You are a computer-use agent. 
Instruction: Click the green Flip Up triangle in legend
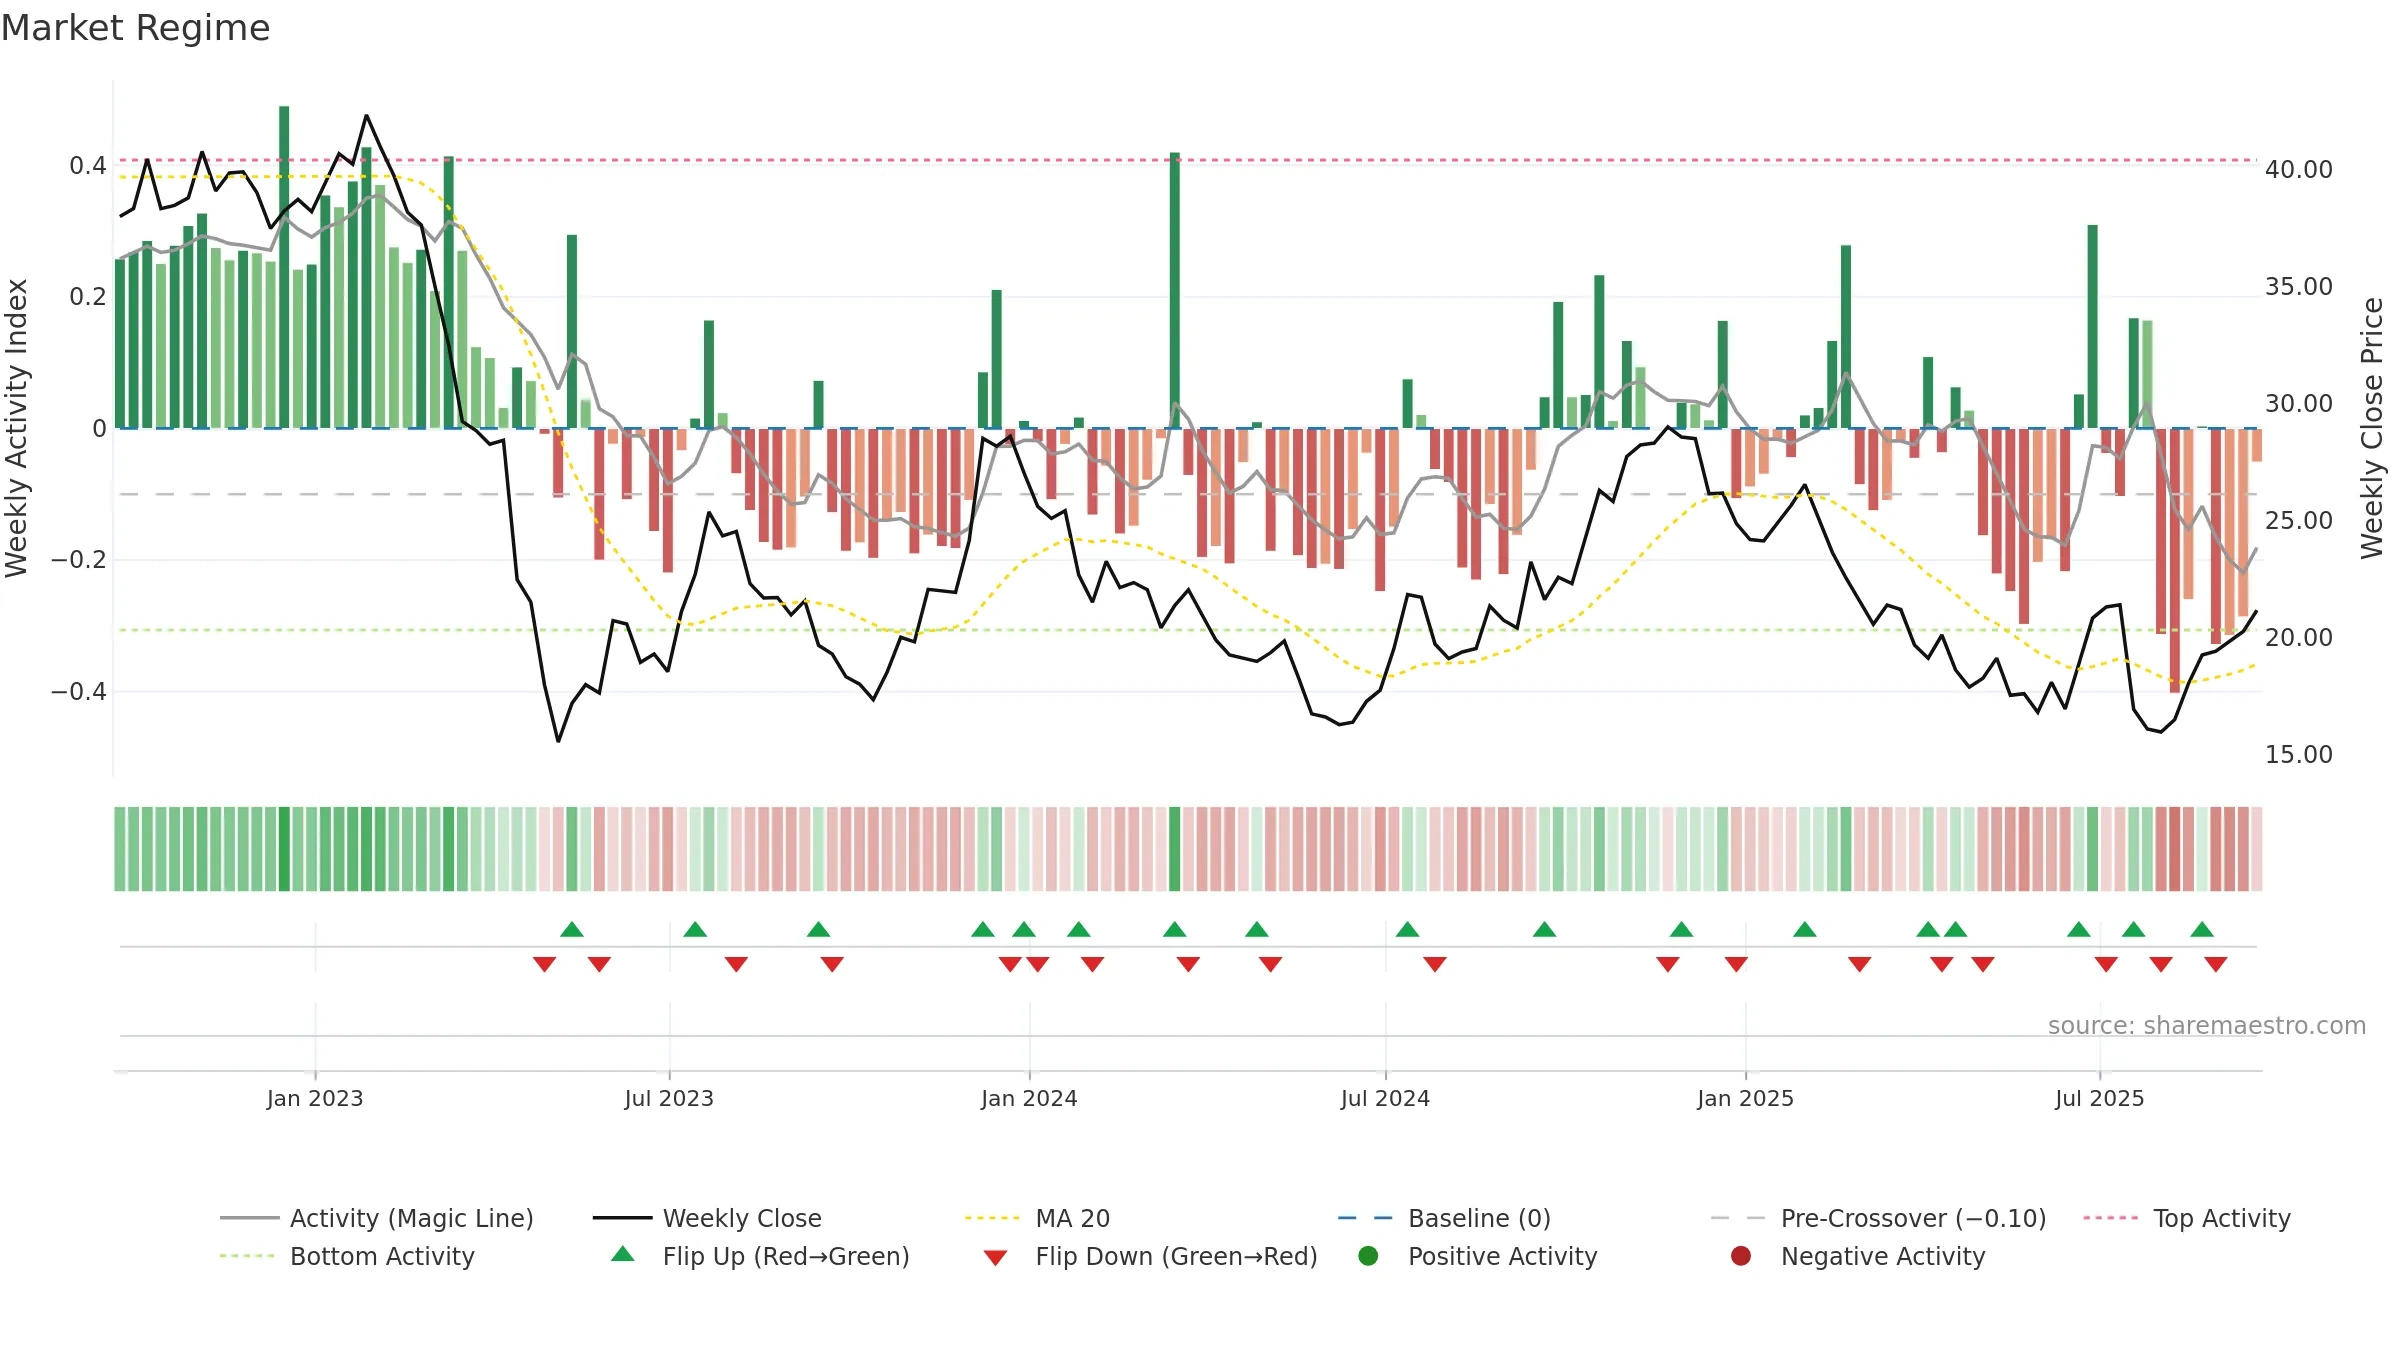(623, 1254)
